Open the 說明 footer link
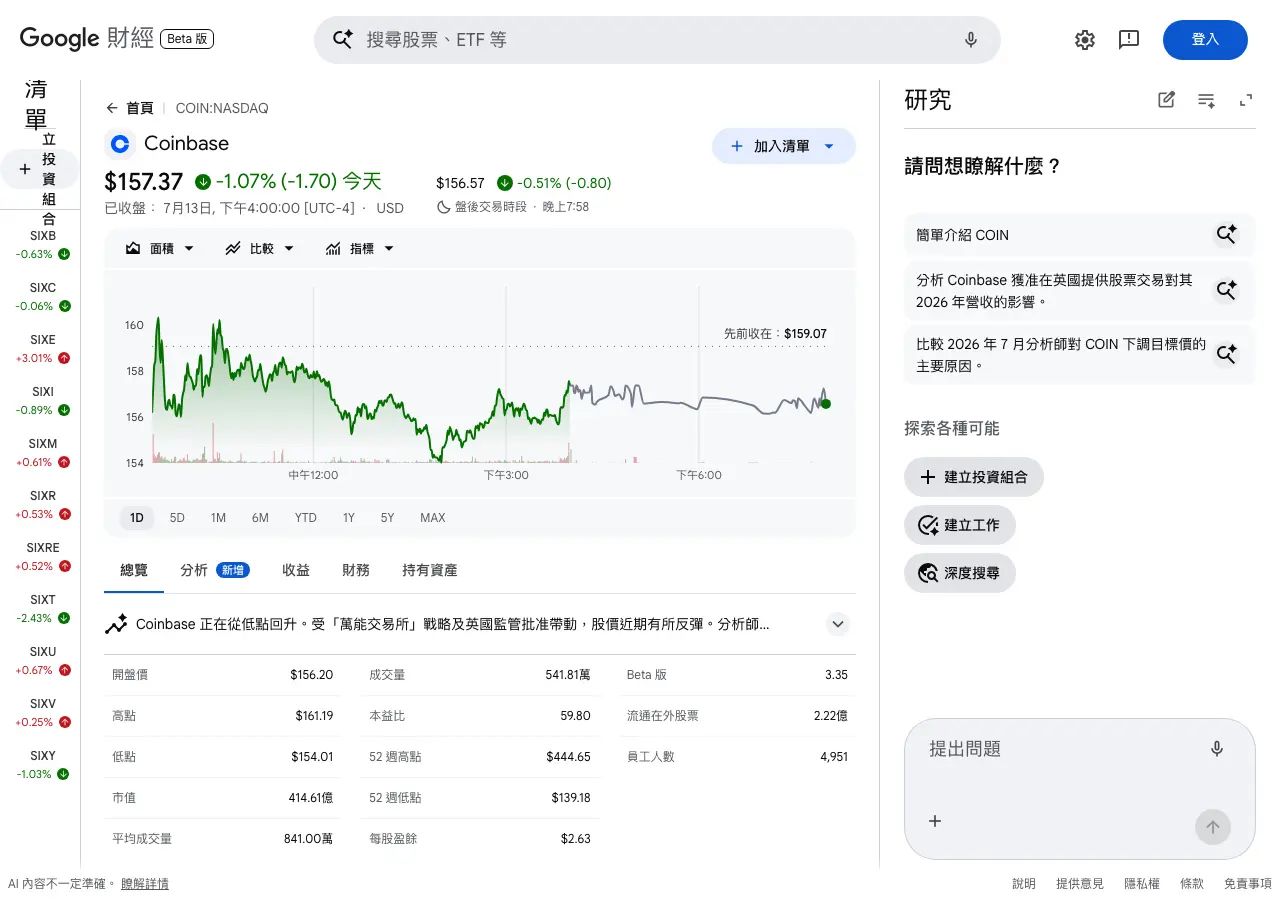This screenshot has height=900, width=1280. pyautogui.click(x=1024, y=884)
